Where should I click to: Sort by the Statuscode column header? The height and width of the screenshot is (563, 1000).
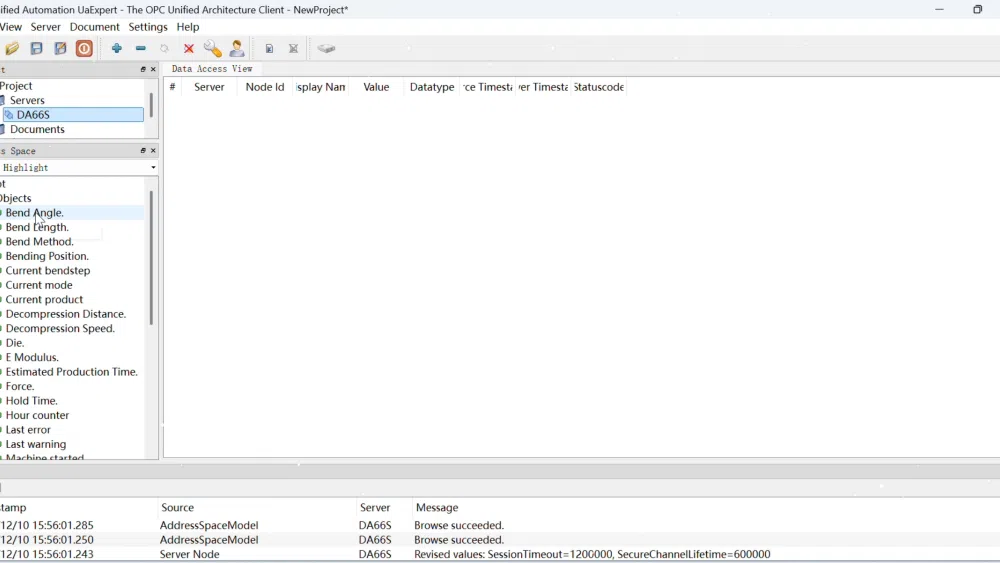[x=598, y=87]
